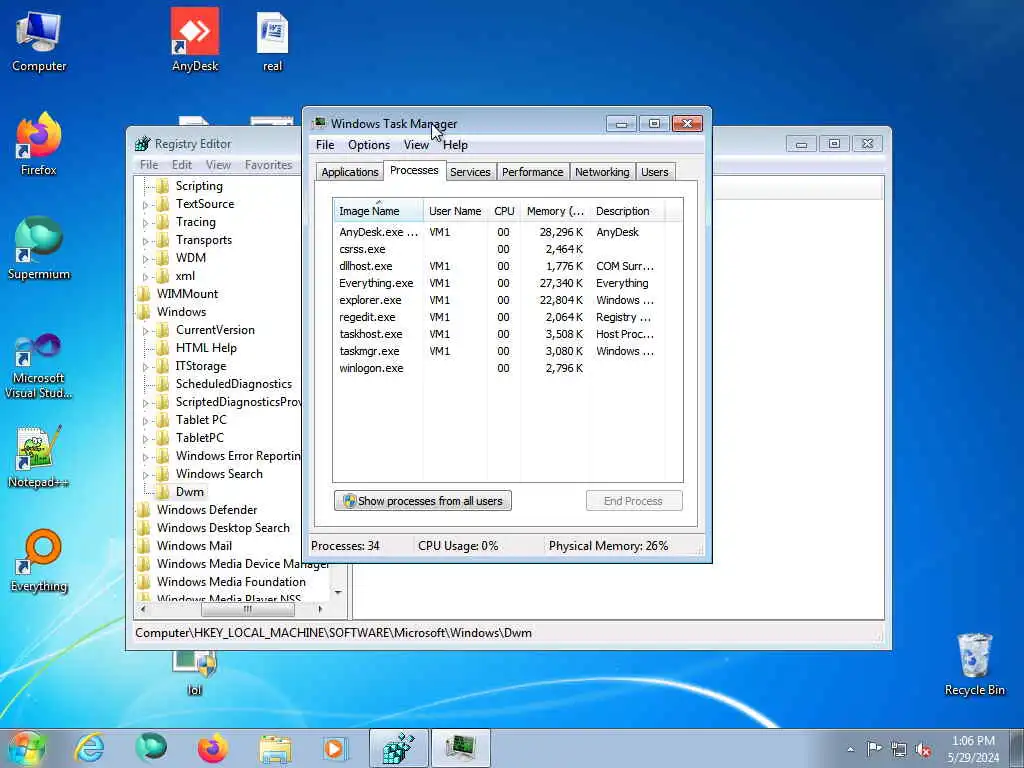Open Action Center flag icon in tray
This screenshot has height=768, width=1024.
874,748
